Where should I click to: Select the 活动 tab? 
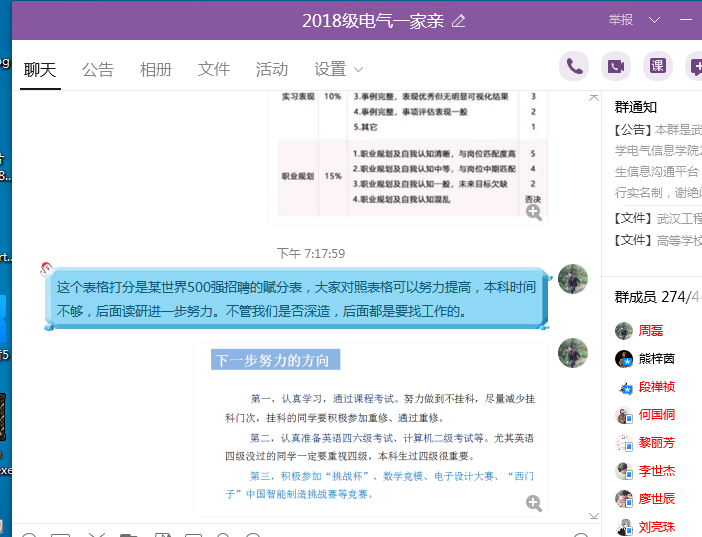(x=272, y=69)
